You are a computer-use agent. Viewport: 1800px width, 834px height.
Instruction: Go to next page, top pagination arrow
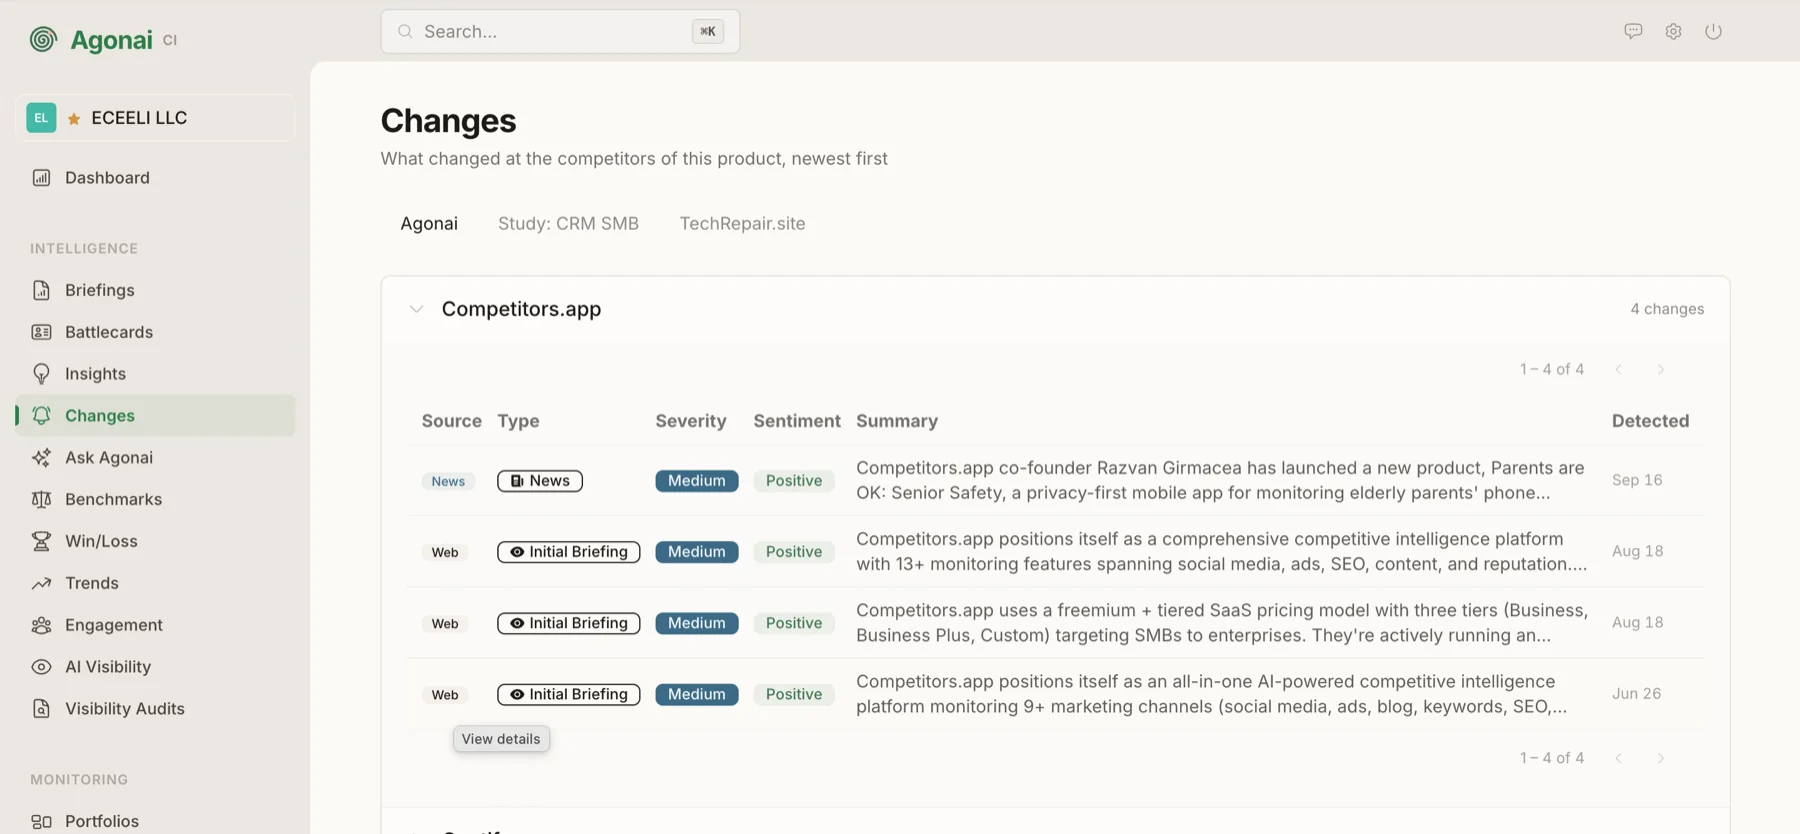coord(1660,370)
